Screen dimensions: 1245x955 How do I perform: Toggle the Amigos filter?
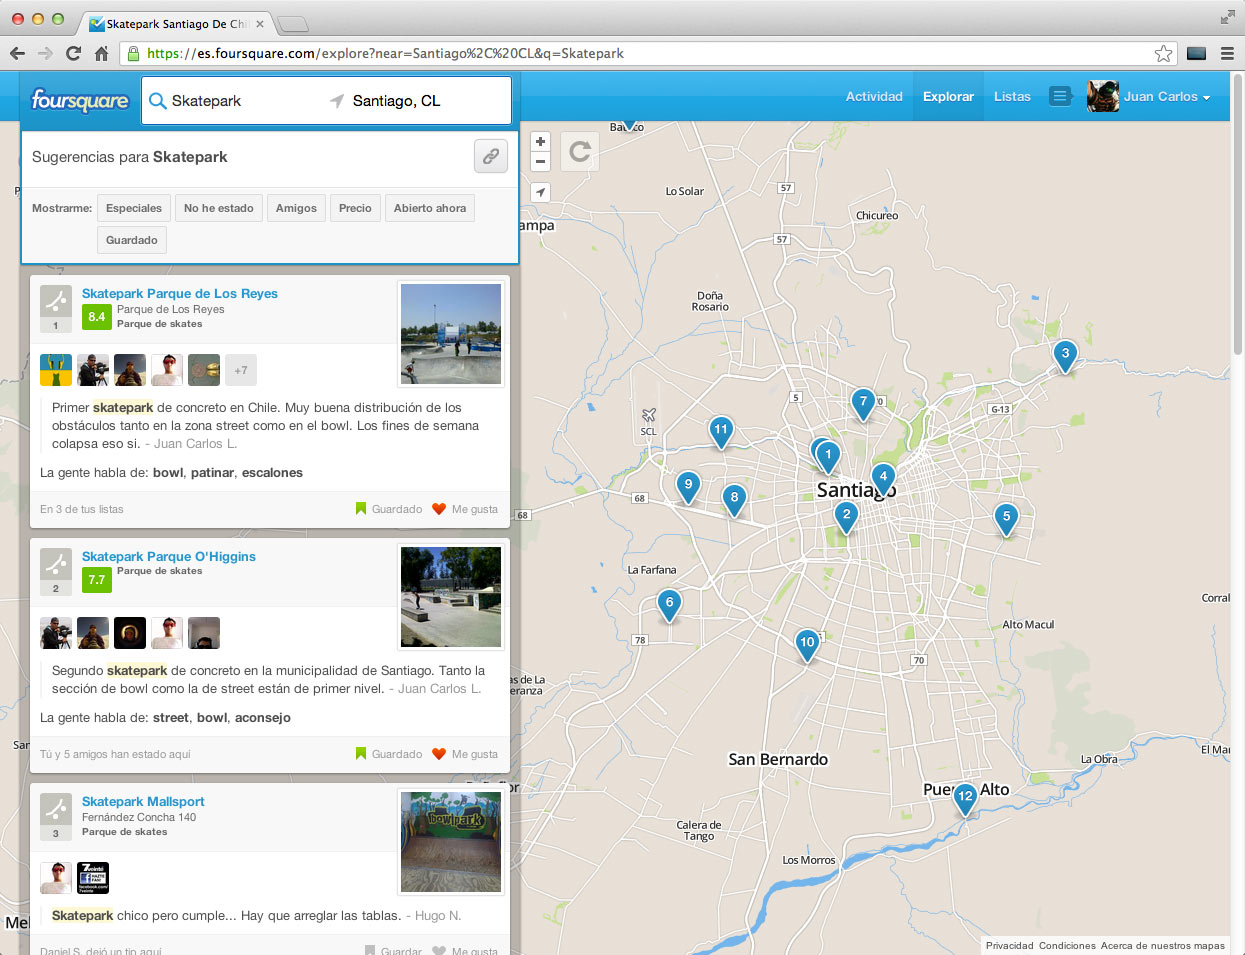click(296, 208)
